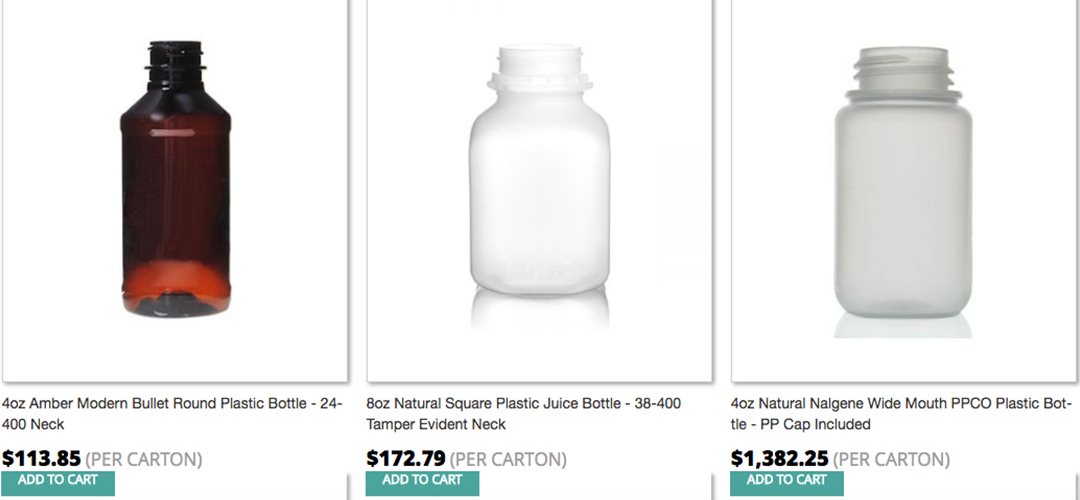
Task: Add the $1,382.25 Nalgene bottle to cart
Action: [787, 482]
